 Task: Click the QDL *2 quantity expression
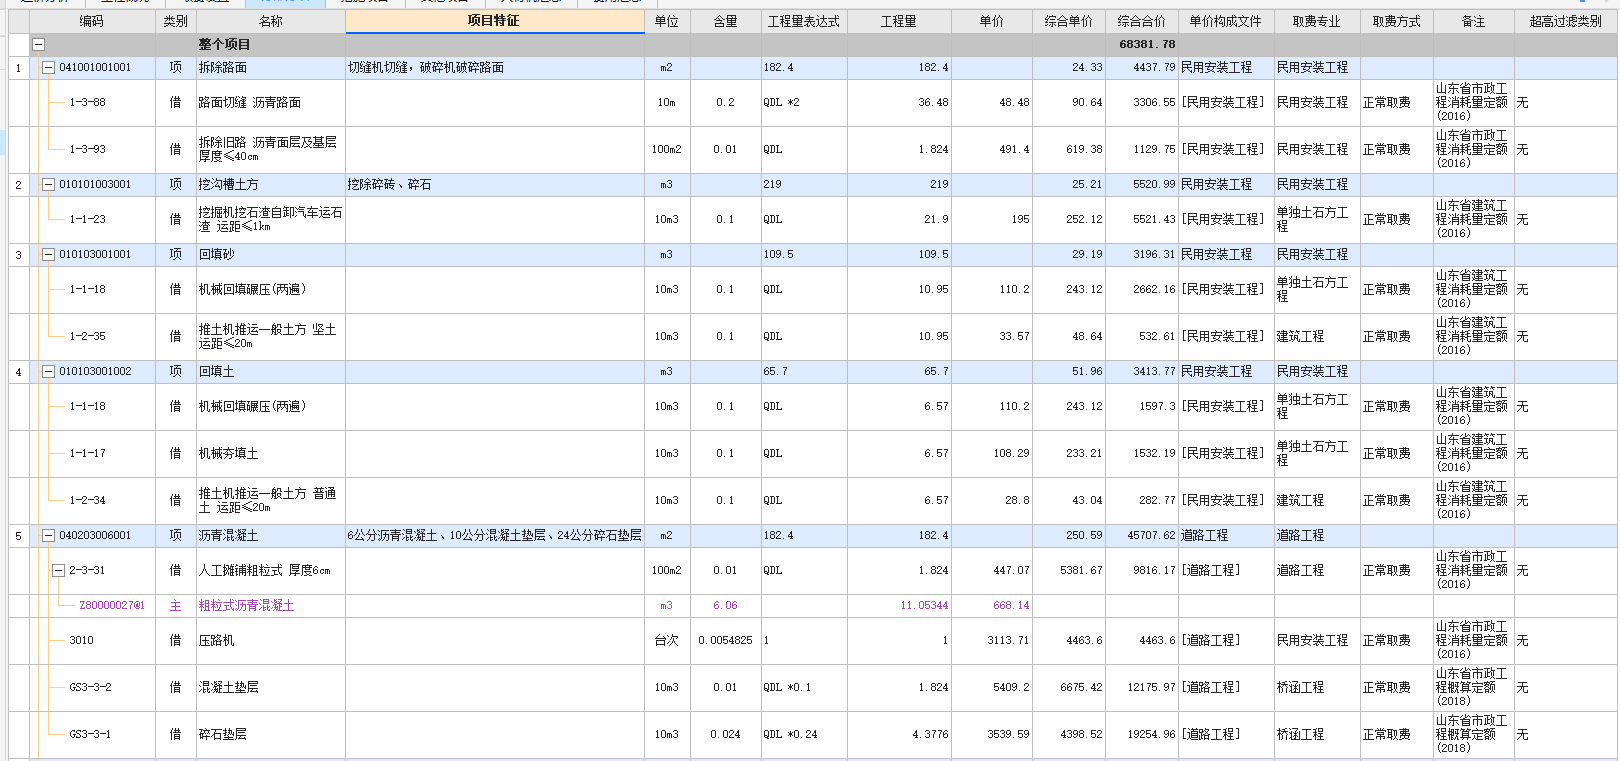point(781,102)
